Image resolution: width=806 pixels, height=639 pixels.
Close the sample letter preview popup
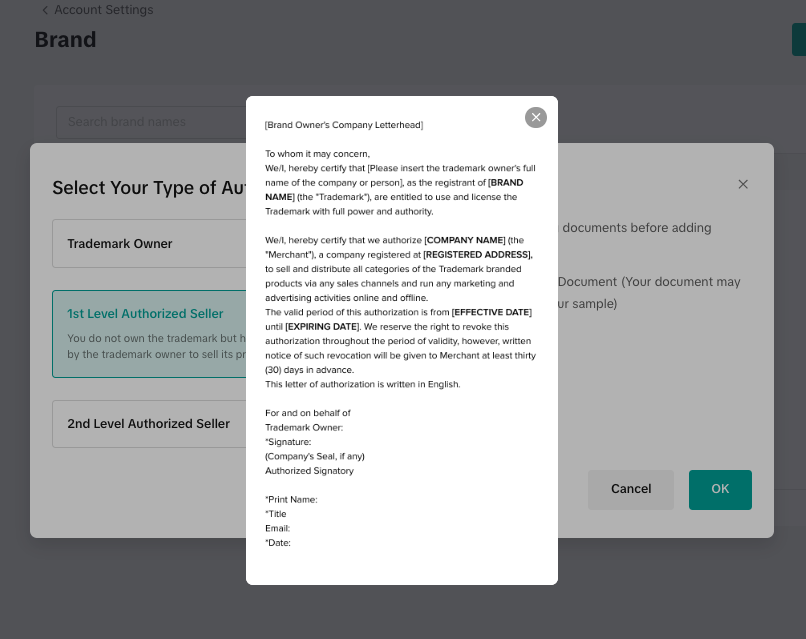pyautogui.click(x=536, y=117)
